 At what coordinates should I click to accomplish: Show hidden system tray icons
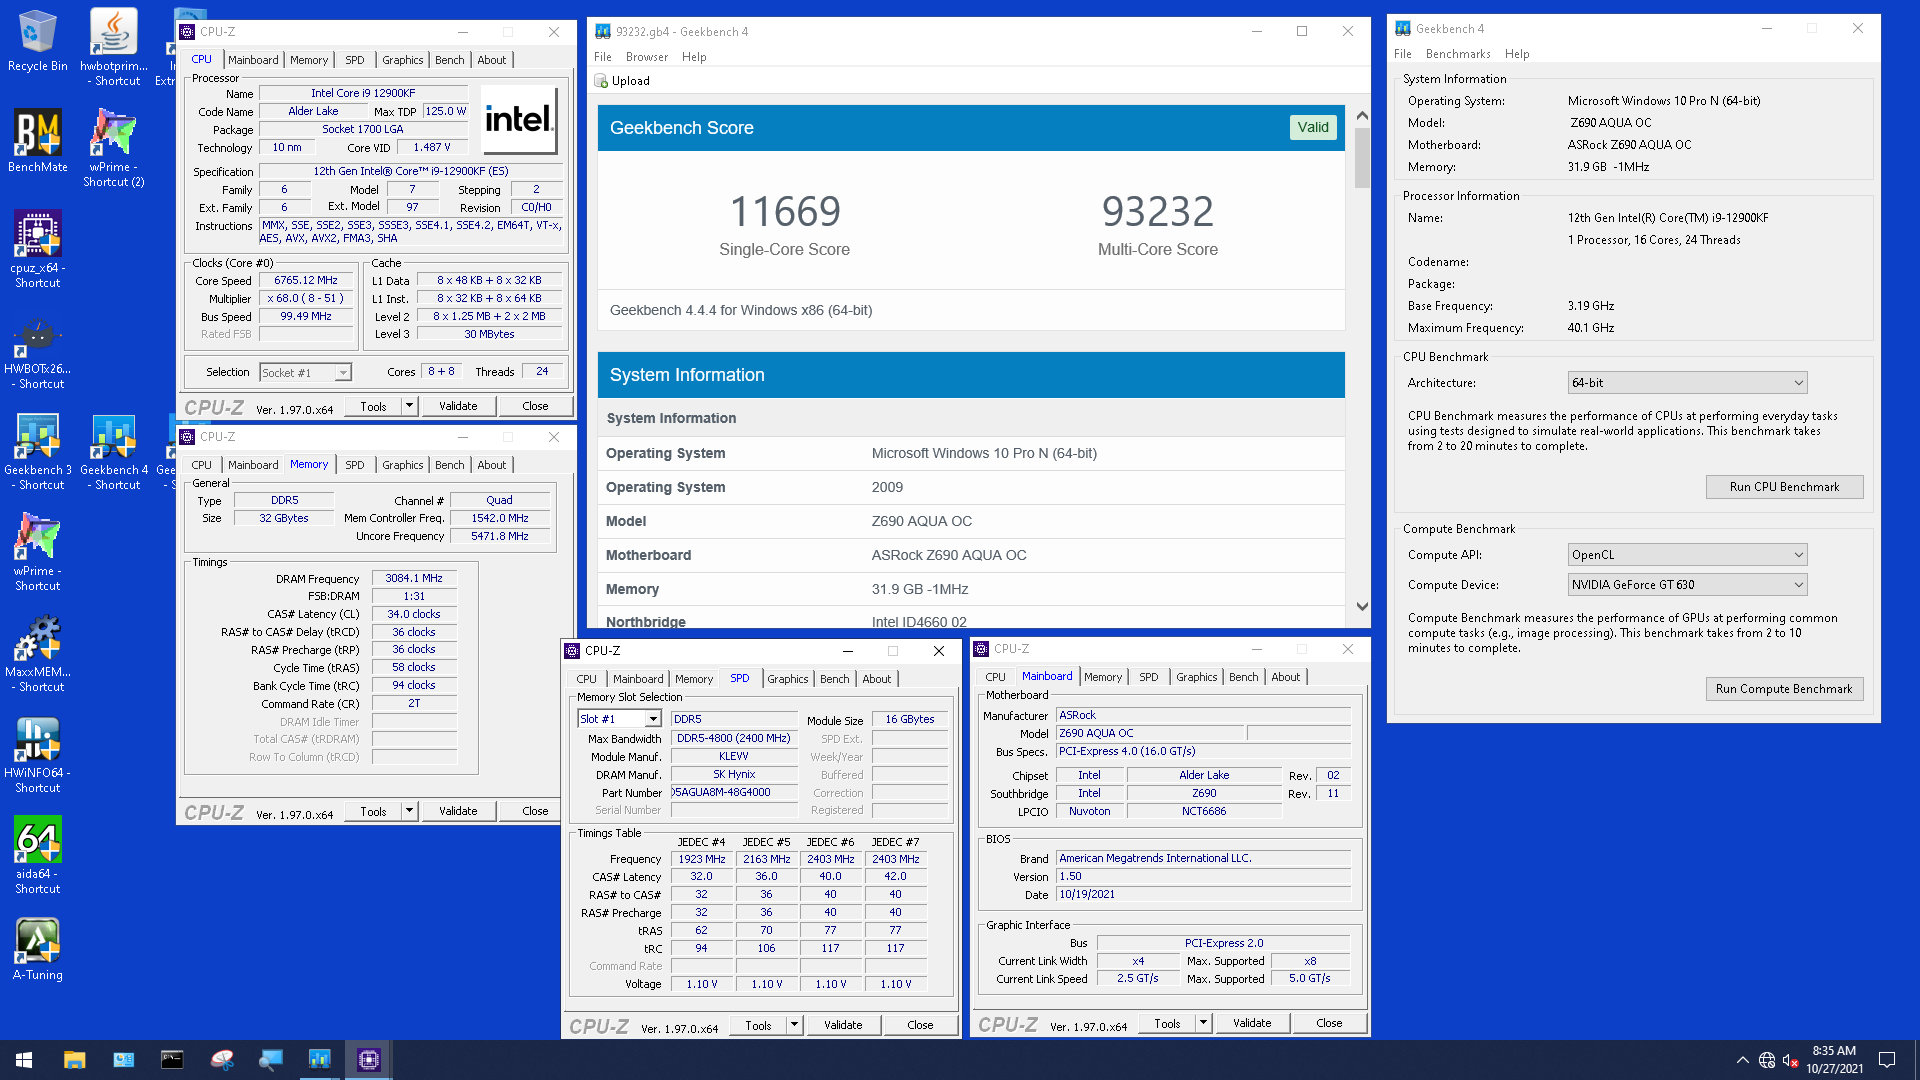coord(1742,1060)
